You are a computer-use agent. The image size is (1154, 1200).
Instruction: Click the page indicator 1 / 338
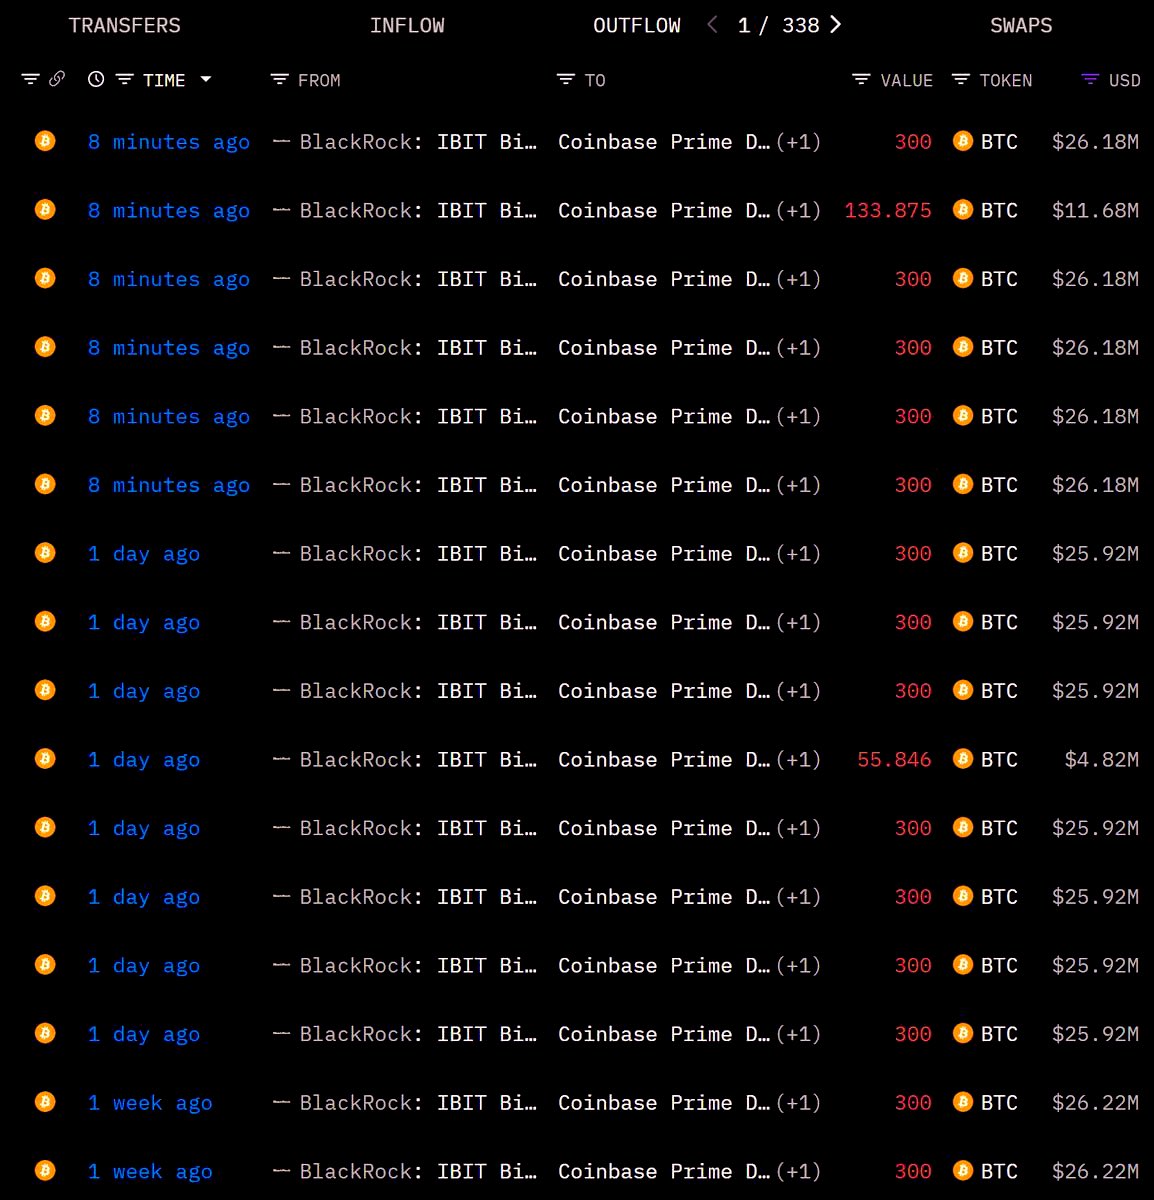(778, 25)
